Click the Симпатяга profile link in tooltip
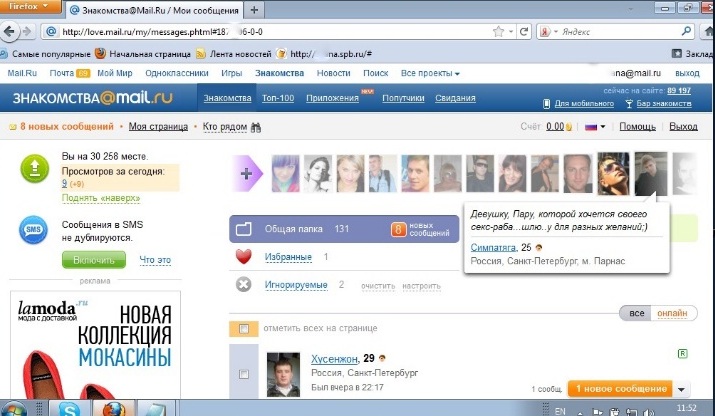Viewport: 715px width, 416px height. click(493, 247)
